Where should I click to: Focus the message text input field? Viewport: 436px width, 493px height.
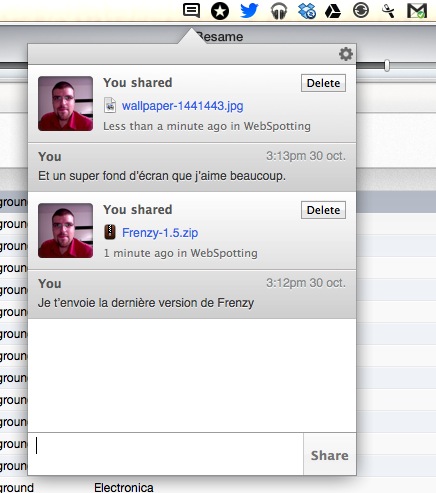point(166,454)
